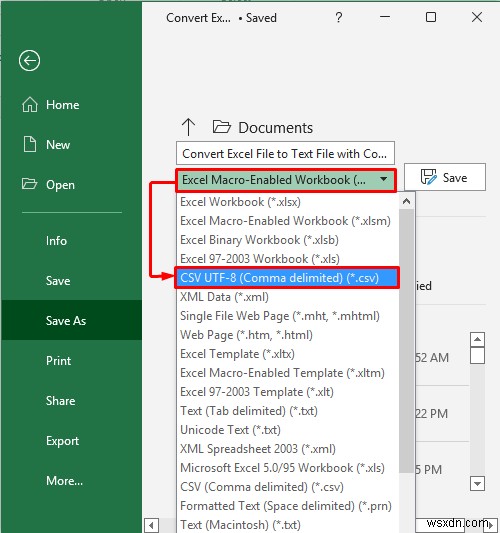Choose Excel Macro-Enabled Workbook (*.xlsm) option
The width and height of the screenshot is (500, 533).
tap(288, 221)
